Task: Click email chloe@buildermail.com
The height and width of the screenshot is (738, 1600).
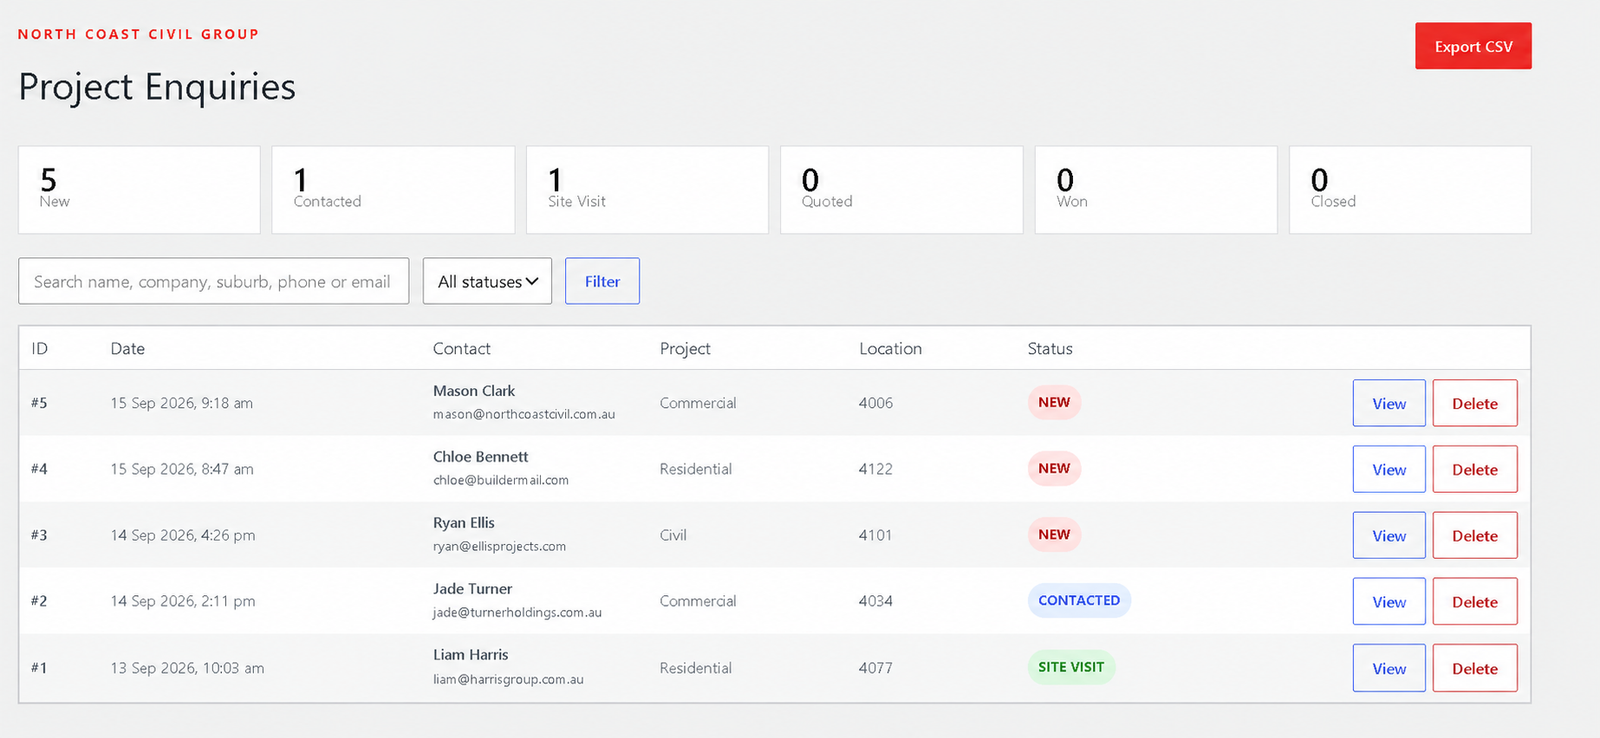Action: [501, 480]
